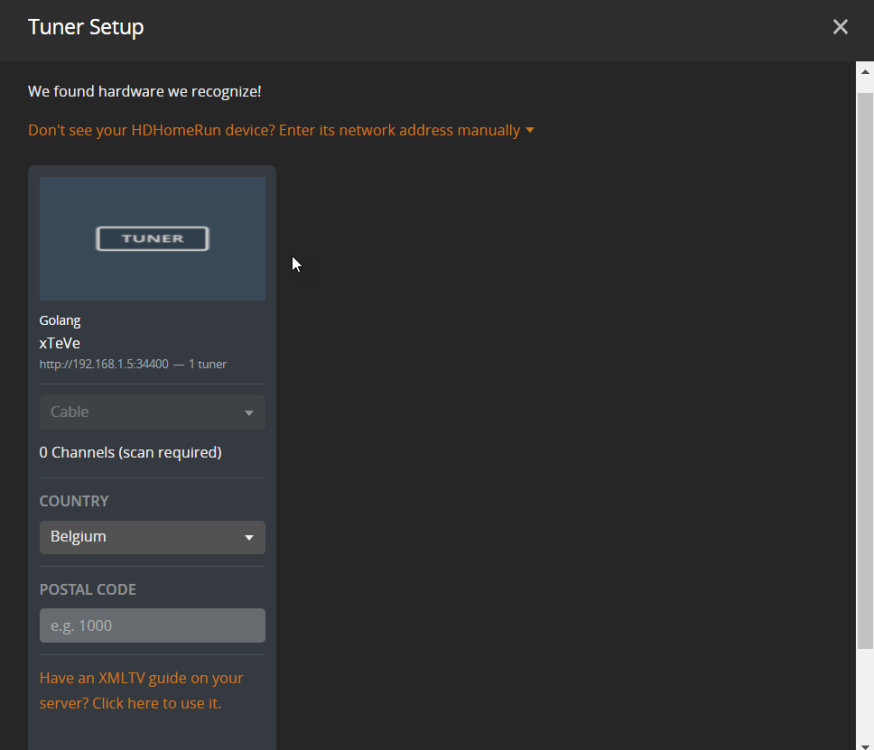Click the Cable dropdown arrow icon
The width and height of the screenshot is (874, 750).
[x=249, y=413]
